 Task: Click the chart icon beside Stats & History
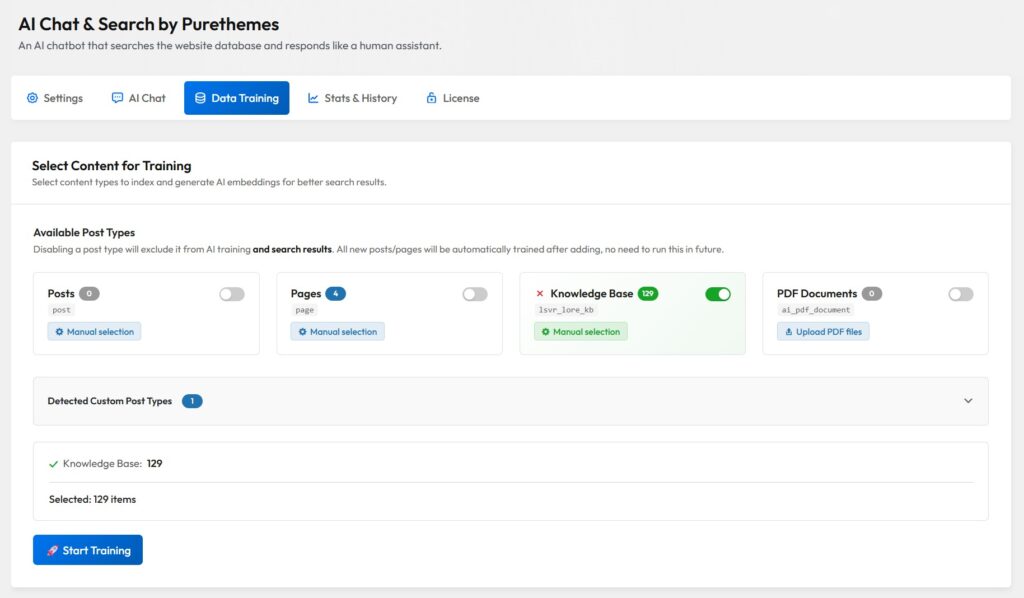pos(313,98)
